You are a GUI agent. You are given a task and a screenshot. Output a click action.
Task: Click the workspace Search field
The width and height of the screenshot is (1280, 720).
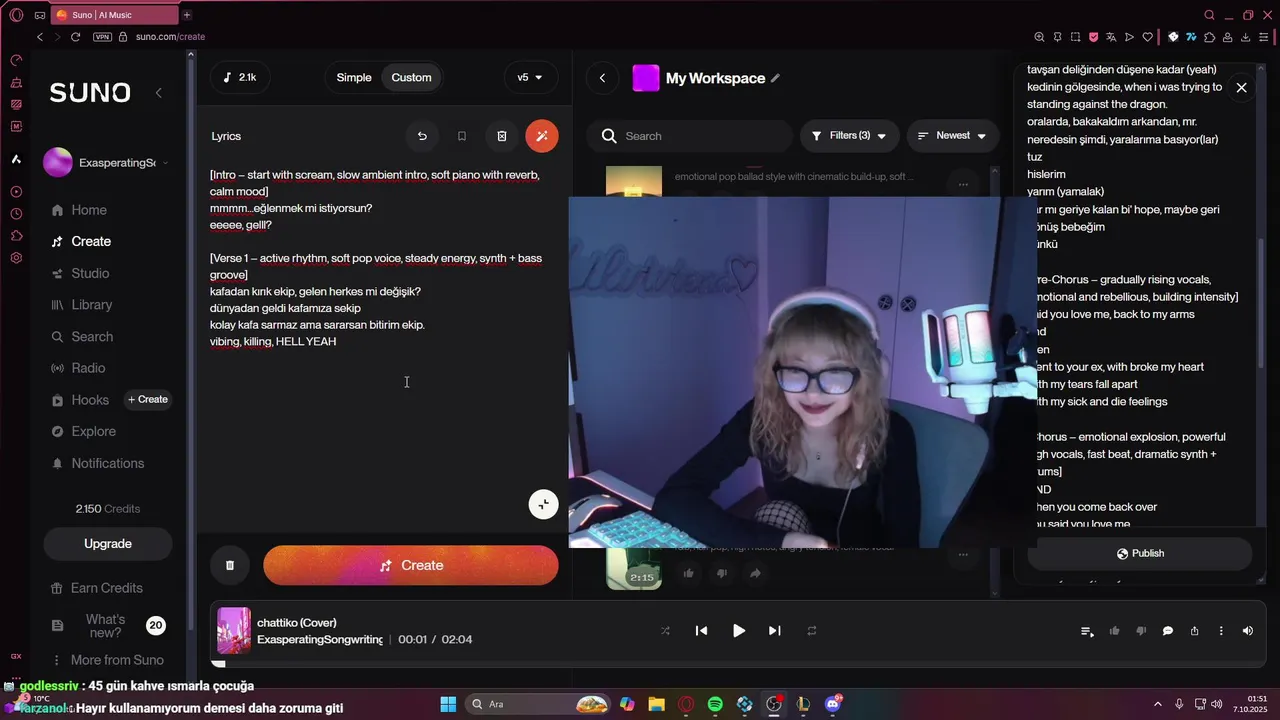[x=690, y=136]
